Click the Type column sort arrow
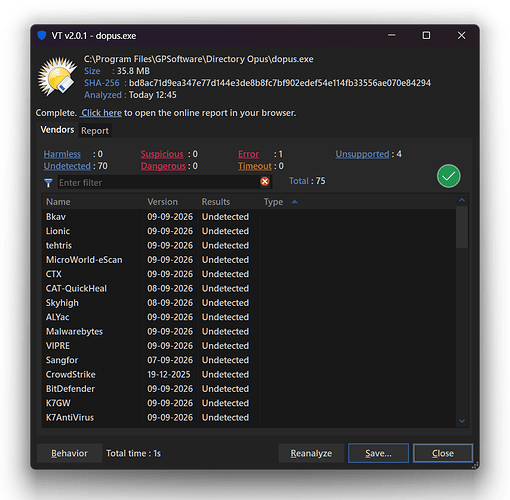This screenshot has width=510, height=500. tap(295, 202)
